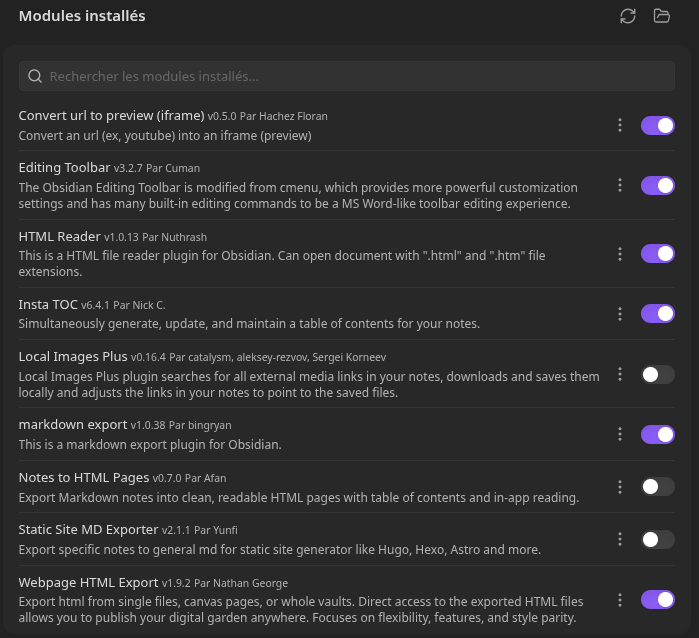Click description starting 'Local Images Plus plugin searches'
Screen dimensions: 699x638
[309, 385]
